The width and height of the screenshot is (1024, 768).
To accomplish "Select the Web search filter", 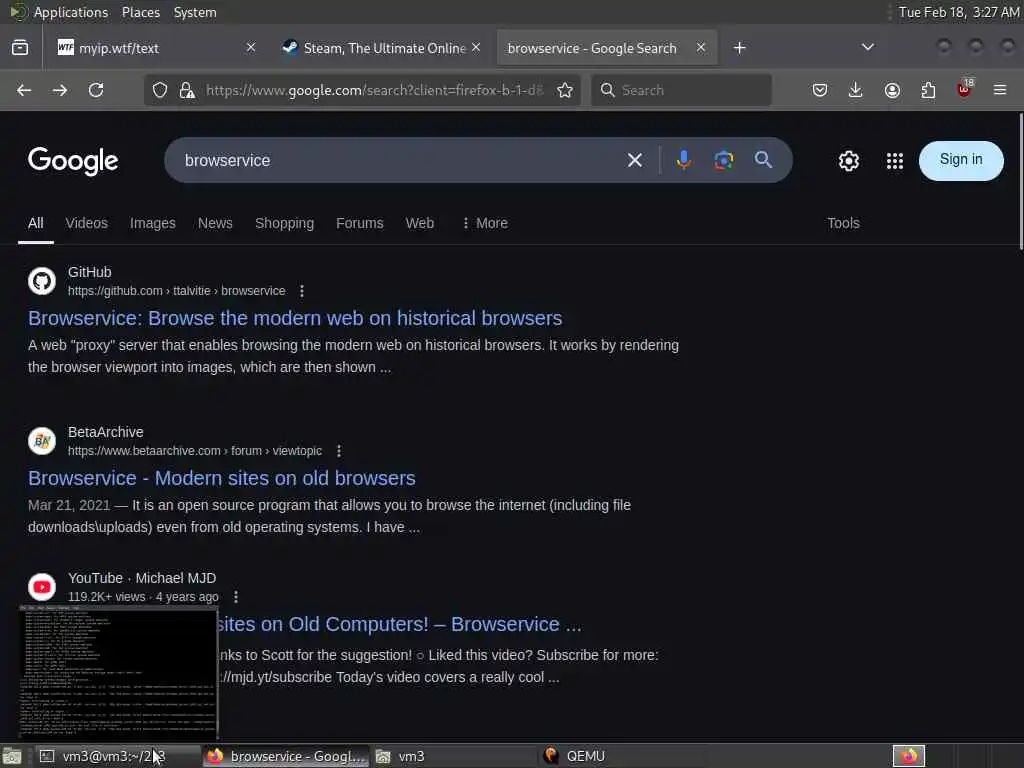I will click(x=419, y=223).
